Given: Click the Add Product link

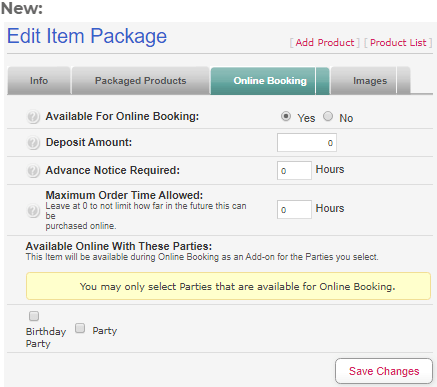Looking at the screenshot, I should [325, 43].
